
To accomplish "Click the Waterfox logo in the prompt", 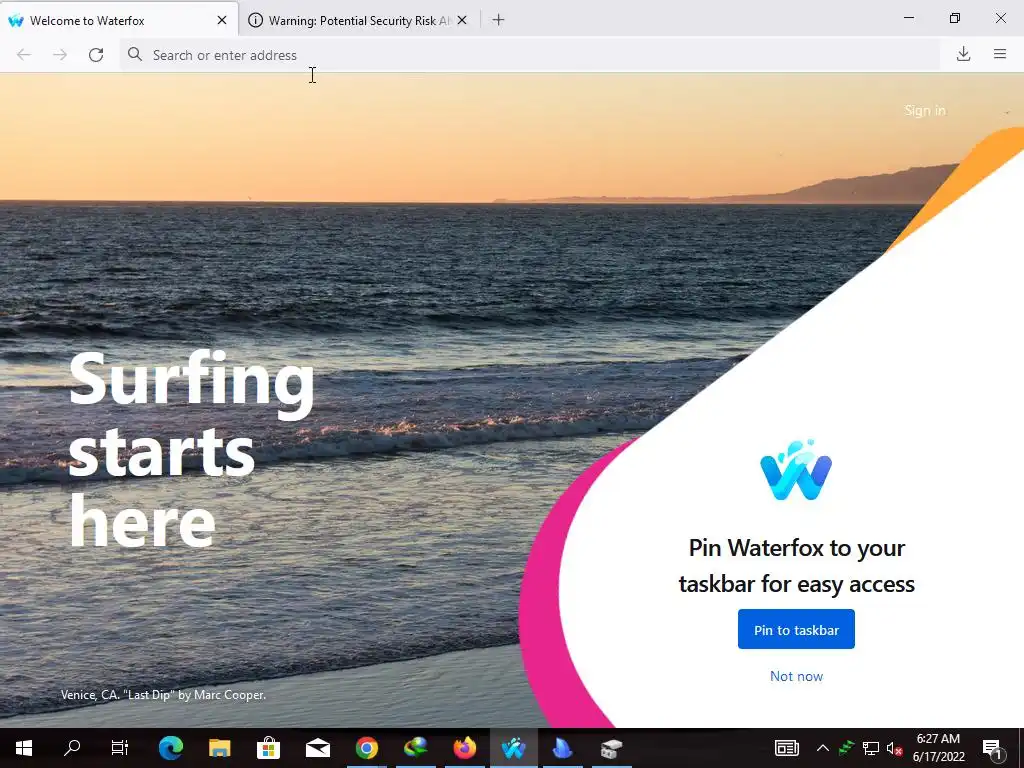I will (x=796, y=470).
